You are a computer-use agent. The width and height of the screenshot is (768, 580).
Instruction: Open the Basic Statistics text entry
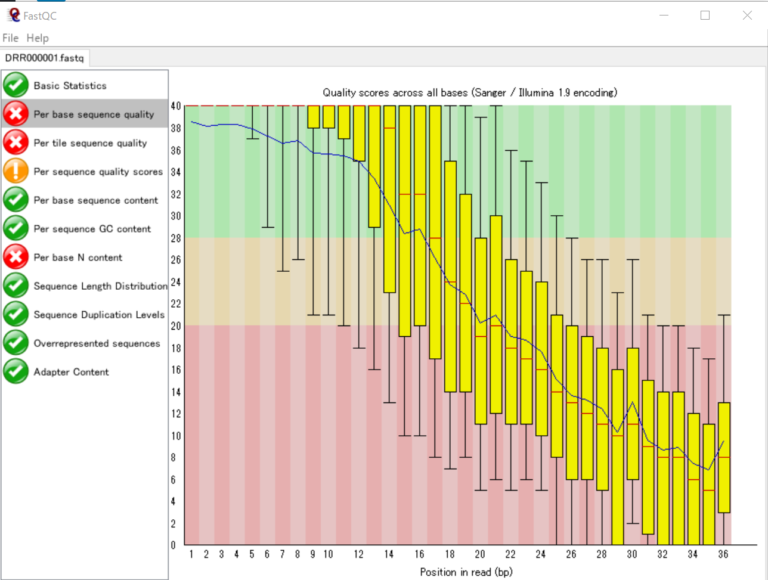[70, 86]
